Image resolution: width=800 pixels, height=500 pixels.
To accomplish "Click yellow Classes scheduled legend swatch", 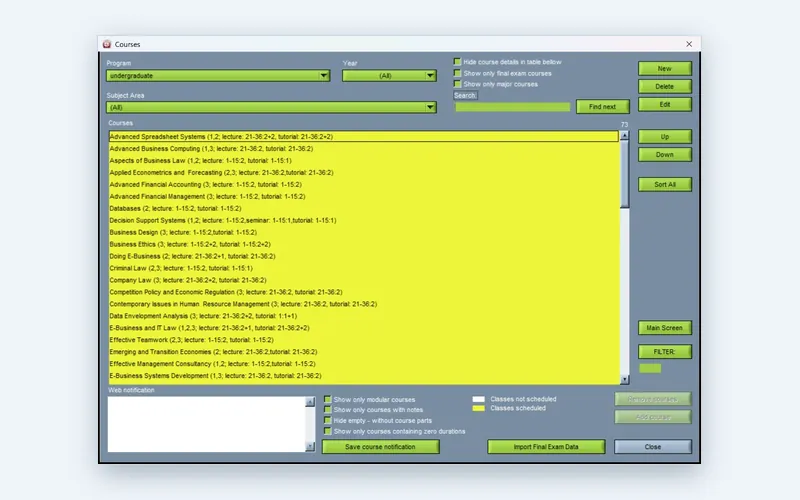I will (x=479, y=408).
